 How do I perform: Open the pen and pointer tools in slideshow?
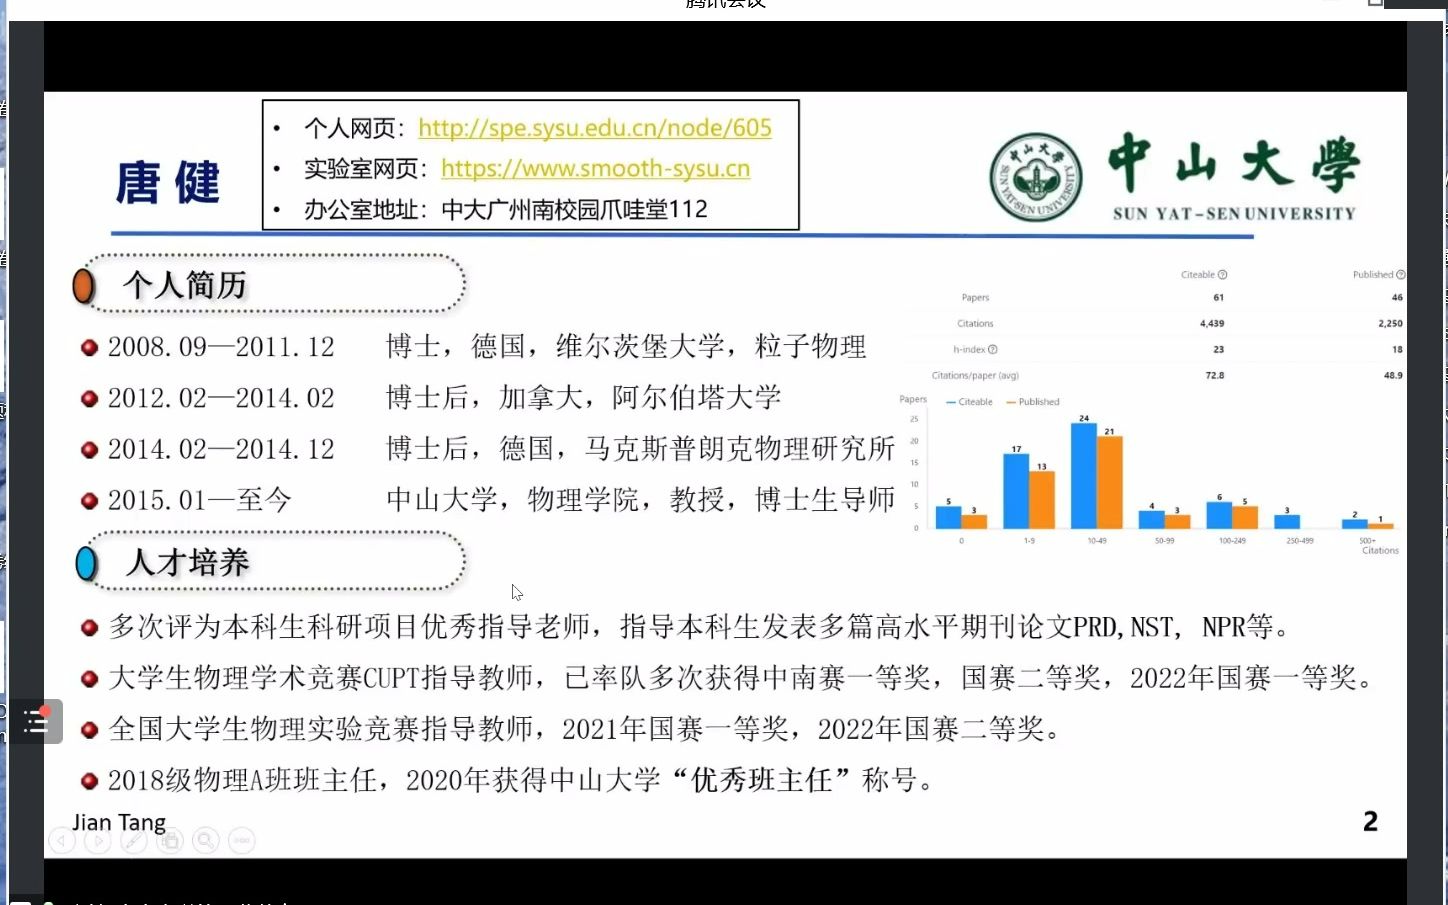click(x=134, y=841)
